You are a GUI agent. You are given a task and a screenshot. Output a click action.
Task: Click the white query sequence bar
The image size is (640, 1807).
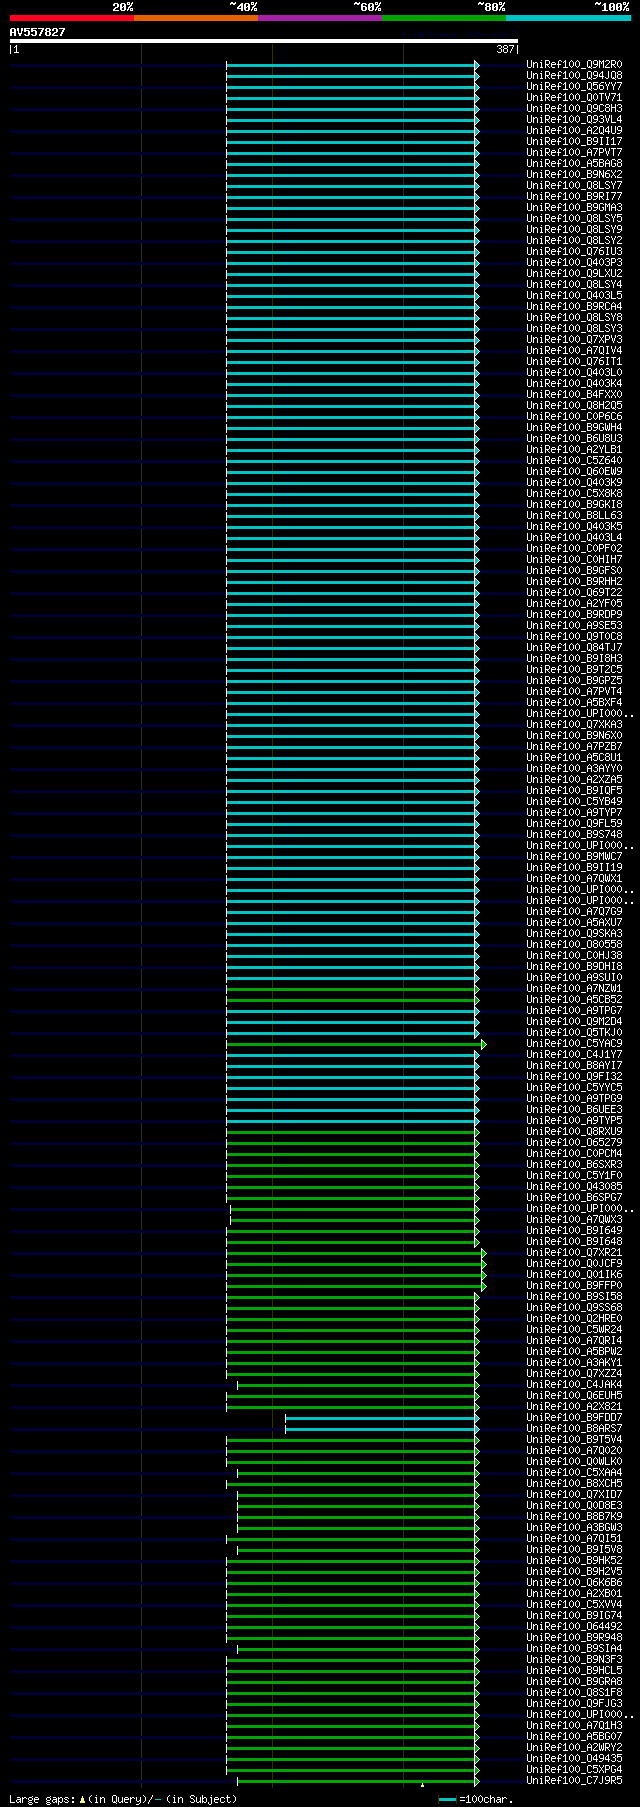(x=264, y=41)
